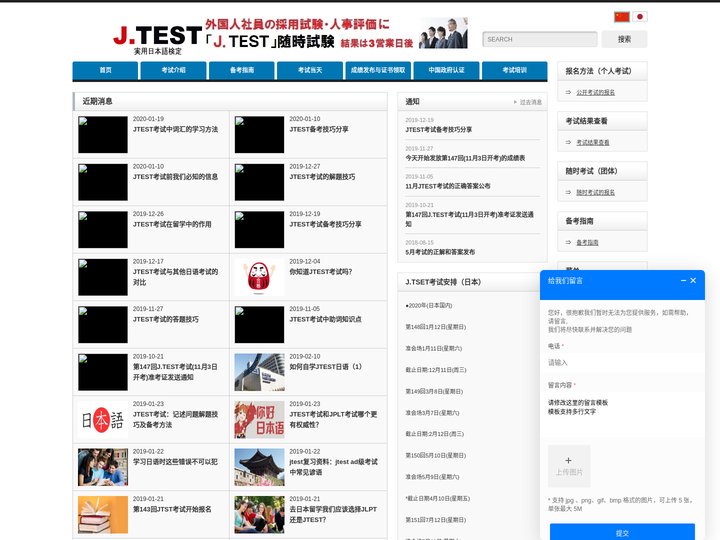The width and height of the screenshot is (720, 540).
Task: Click the 近期消息 section heading
Action: [97, 101]
